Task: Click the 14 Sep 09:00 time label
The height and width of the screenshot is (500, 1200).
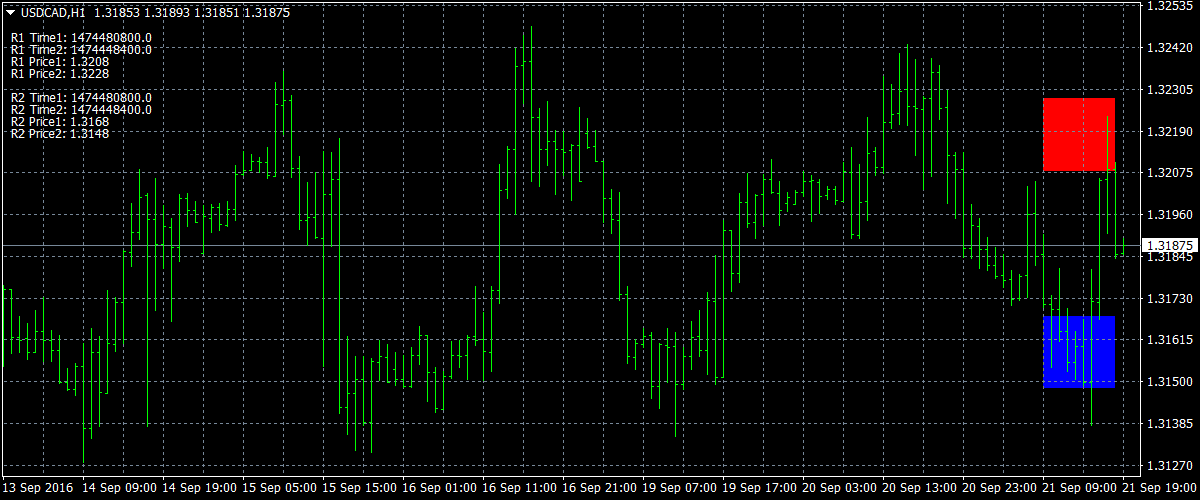Action: (x=119, y=488)
